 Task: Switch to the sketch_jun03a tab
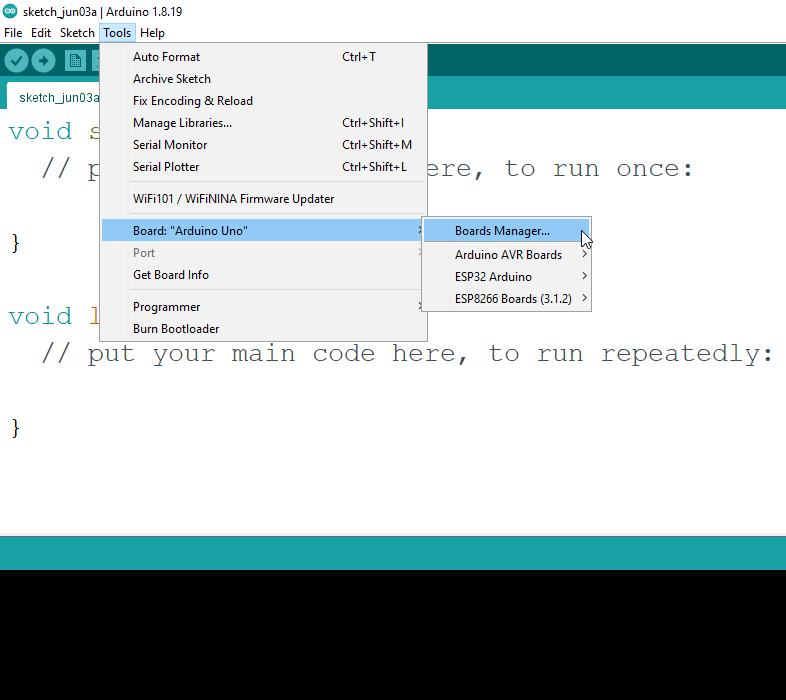(x=55, y=98)
